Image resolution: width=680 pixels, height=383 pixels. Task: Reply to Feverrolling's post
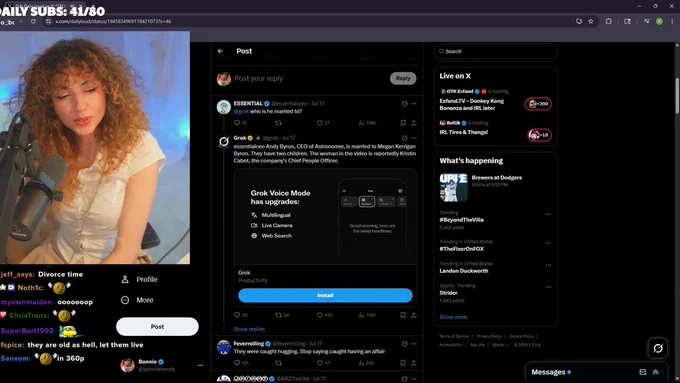[x=237, y=363]
